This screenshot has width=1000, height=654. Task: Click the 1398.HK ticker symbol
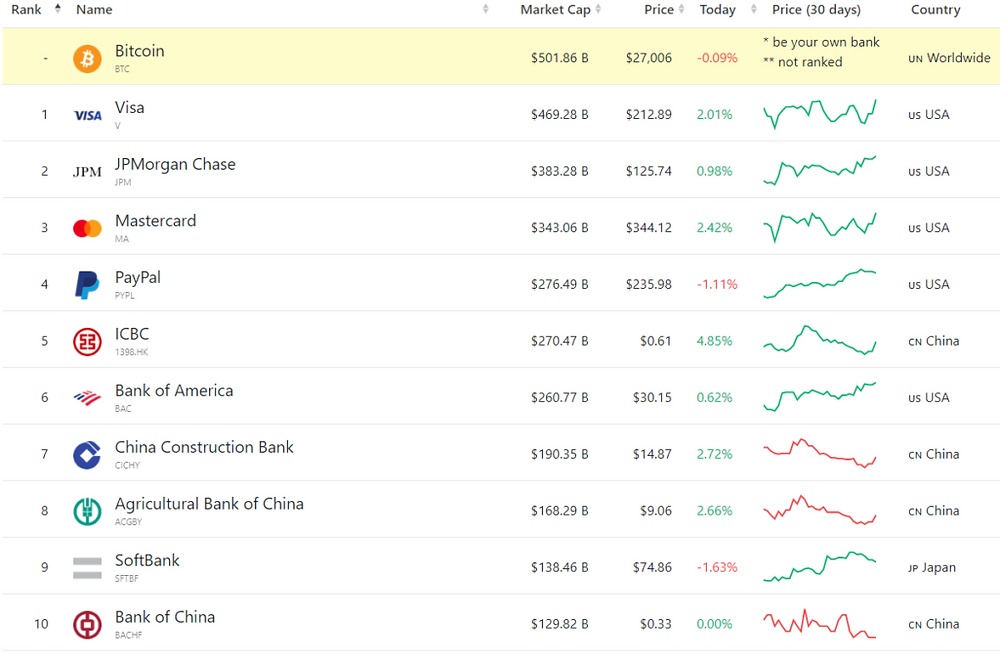pos(131,352)
